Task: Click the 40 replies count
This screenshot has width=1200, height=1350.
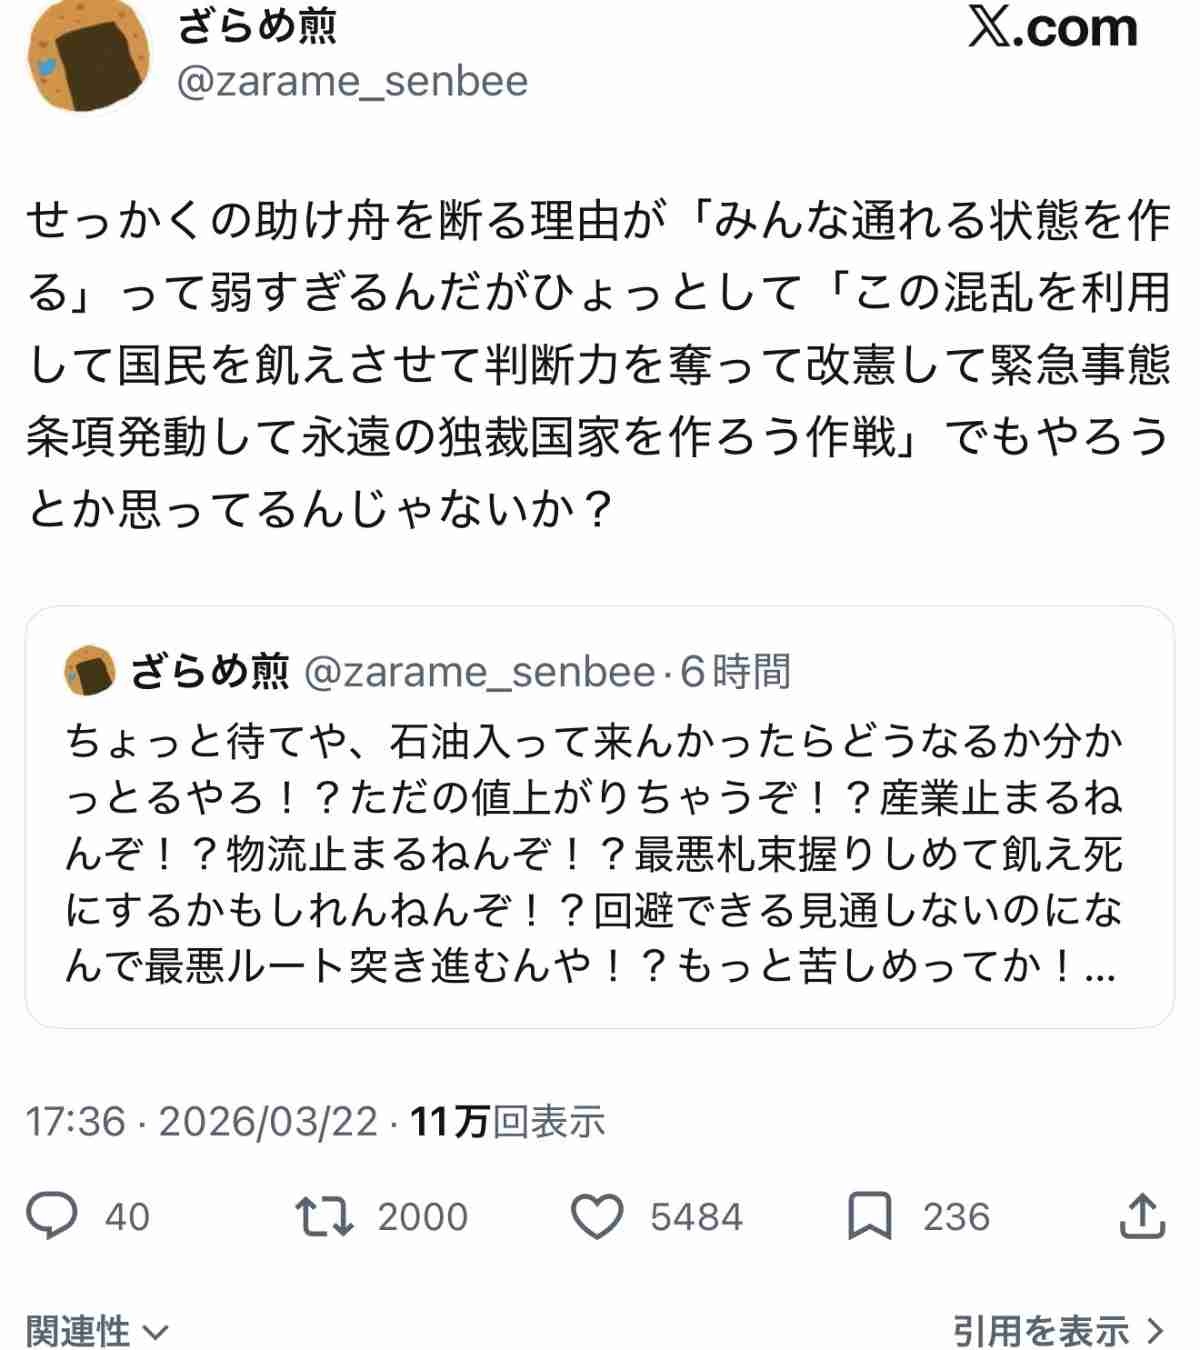Action: [127, 1217]
